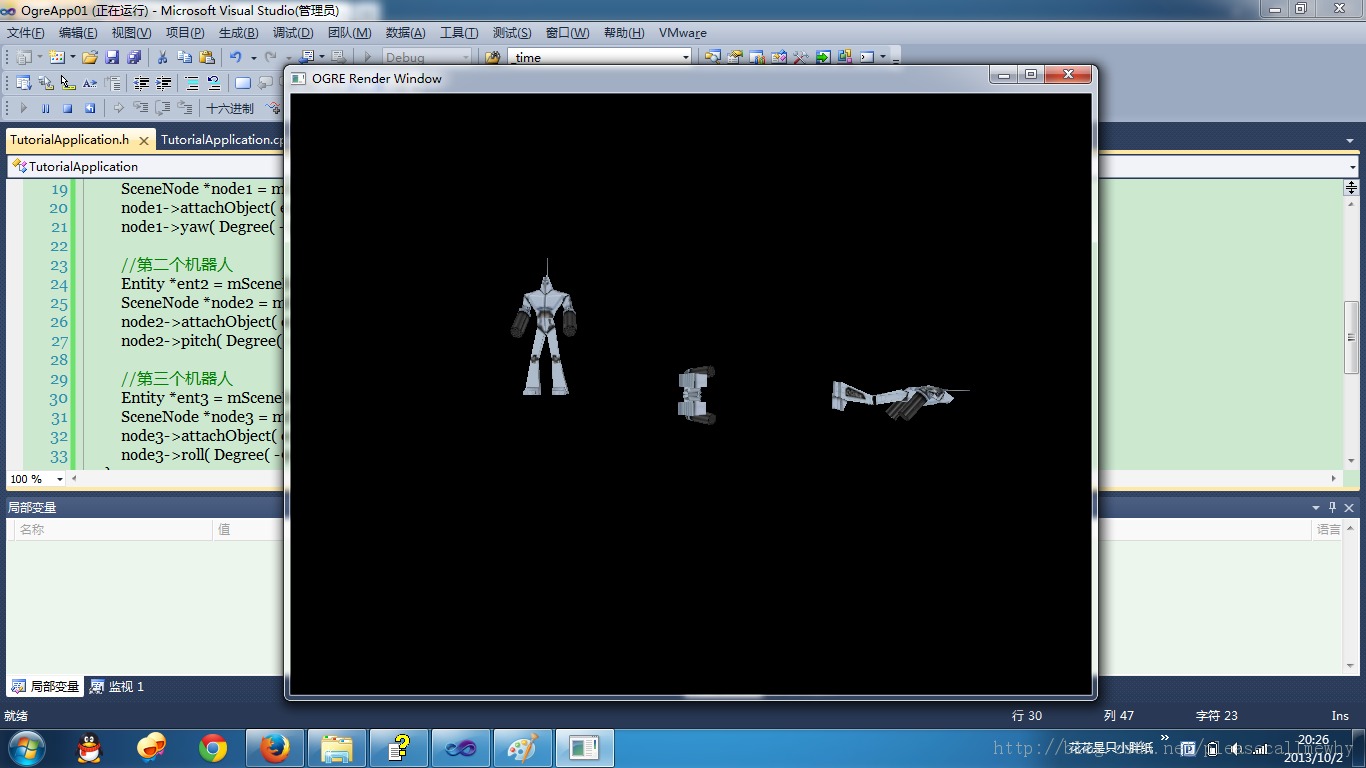Click the split editor handle above the scrollbar

1351,187
